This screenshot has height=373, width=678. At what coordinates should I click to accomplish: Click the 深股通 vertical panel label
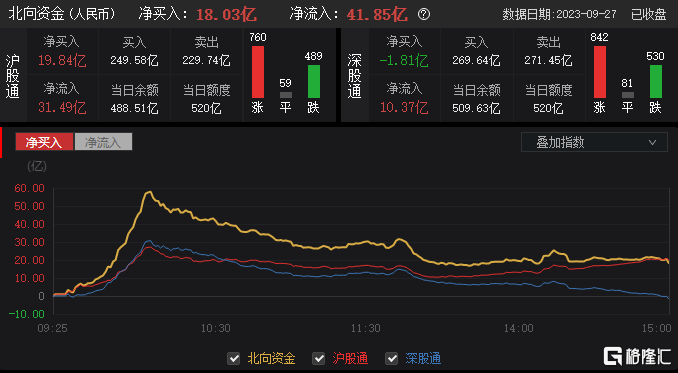(355, 76)
